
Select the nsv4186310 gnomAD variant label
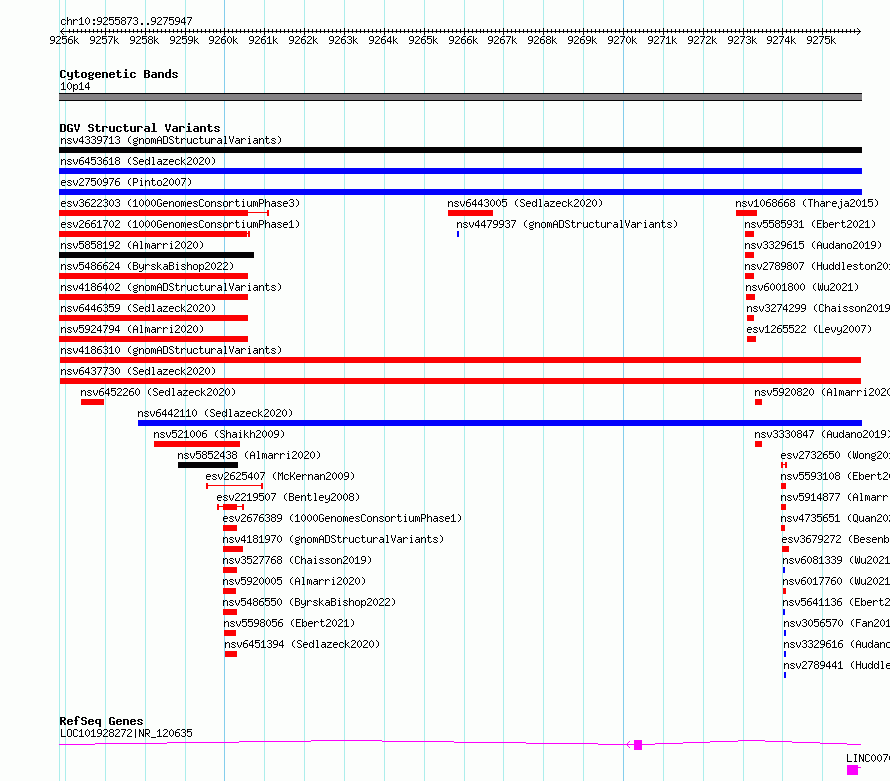171,350
